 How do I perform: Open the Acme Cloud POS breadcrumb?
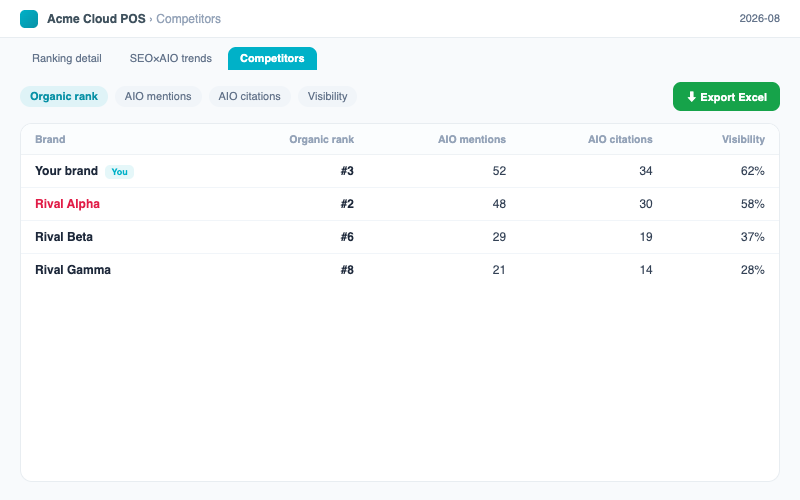(96, 19)
